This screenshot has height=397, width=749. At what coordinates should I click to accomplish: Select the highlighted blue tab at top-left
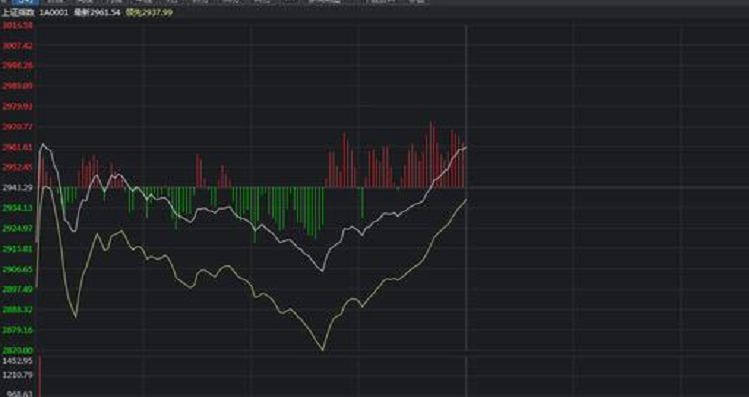pos(25,2)
